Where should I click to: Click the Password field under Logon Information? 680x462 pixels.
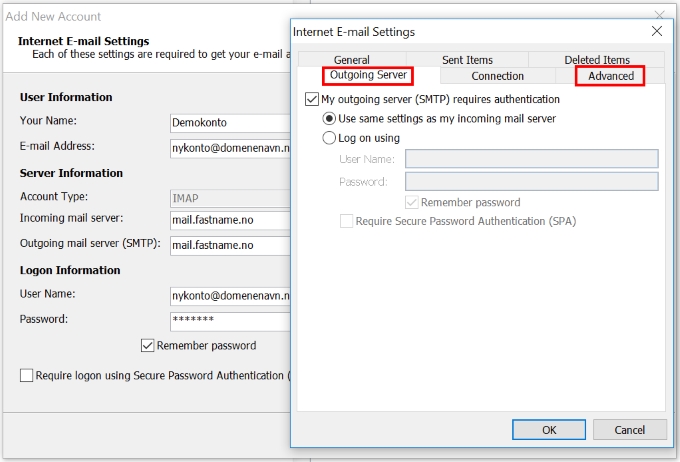(x=230, y=322)
